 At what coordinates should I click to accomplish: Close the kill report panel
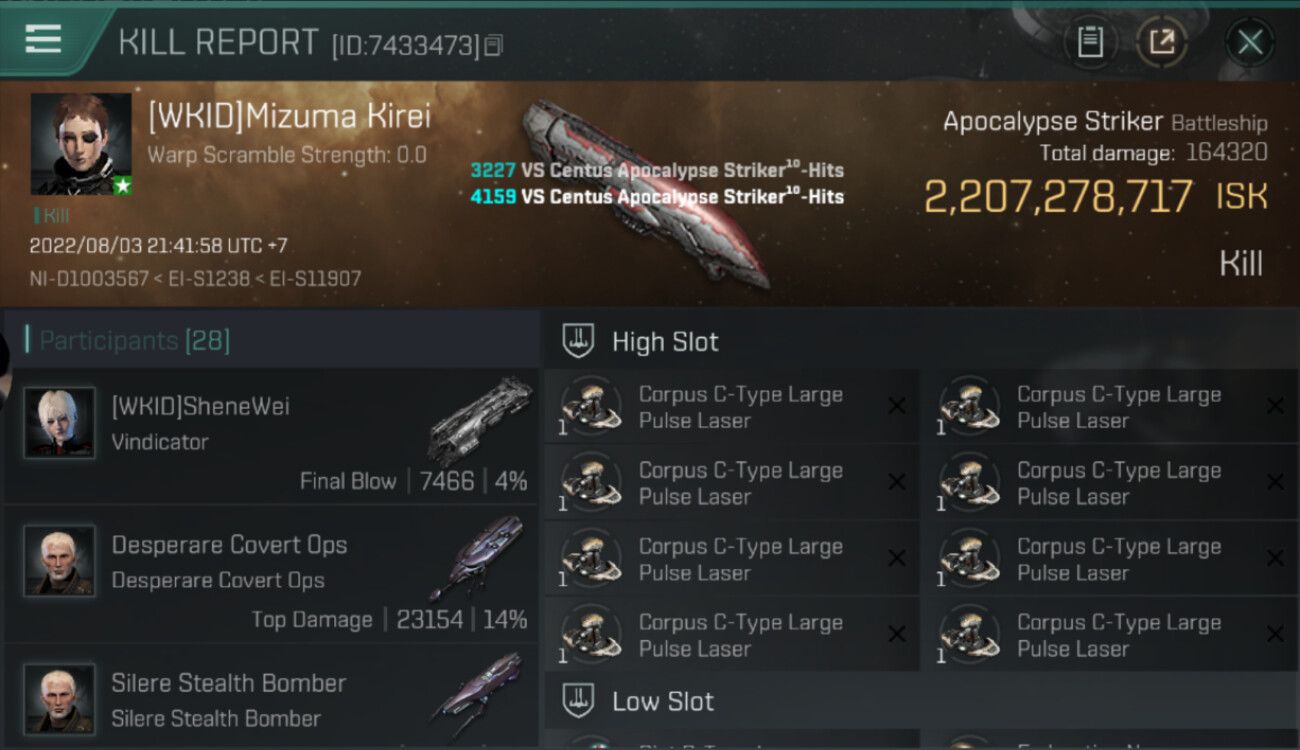pos(1250,42)
